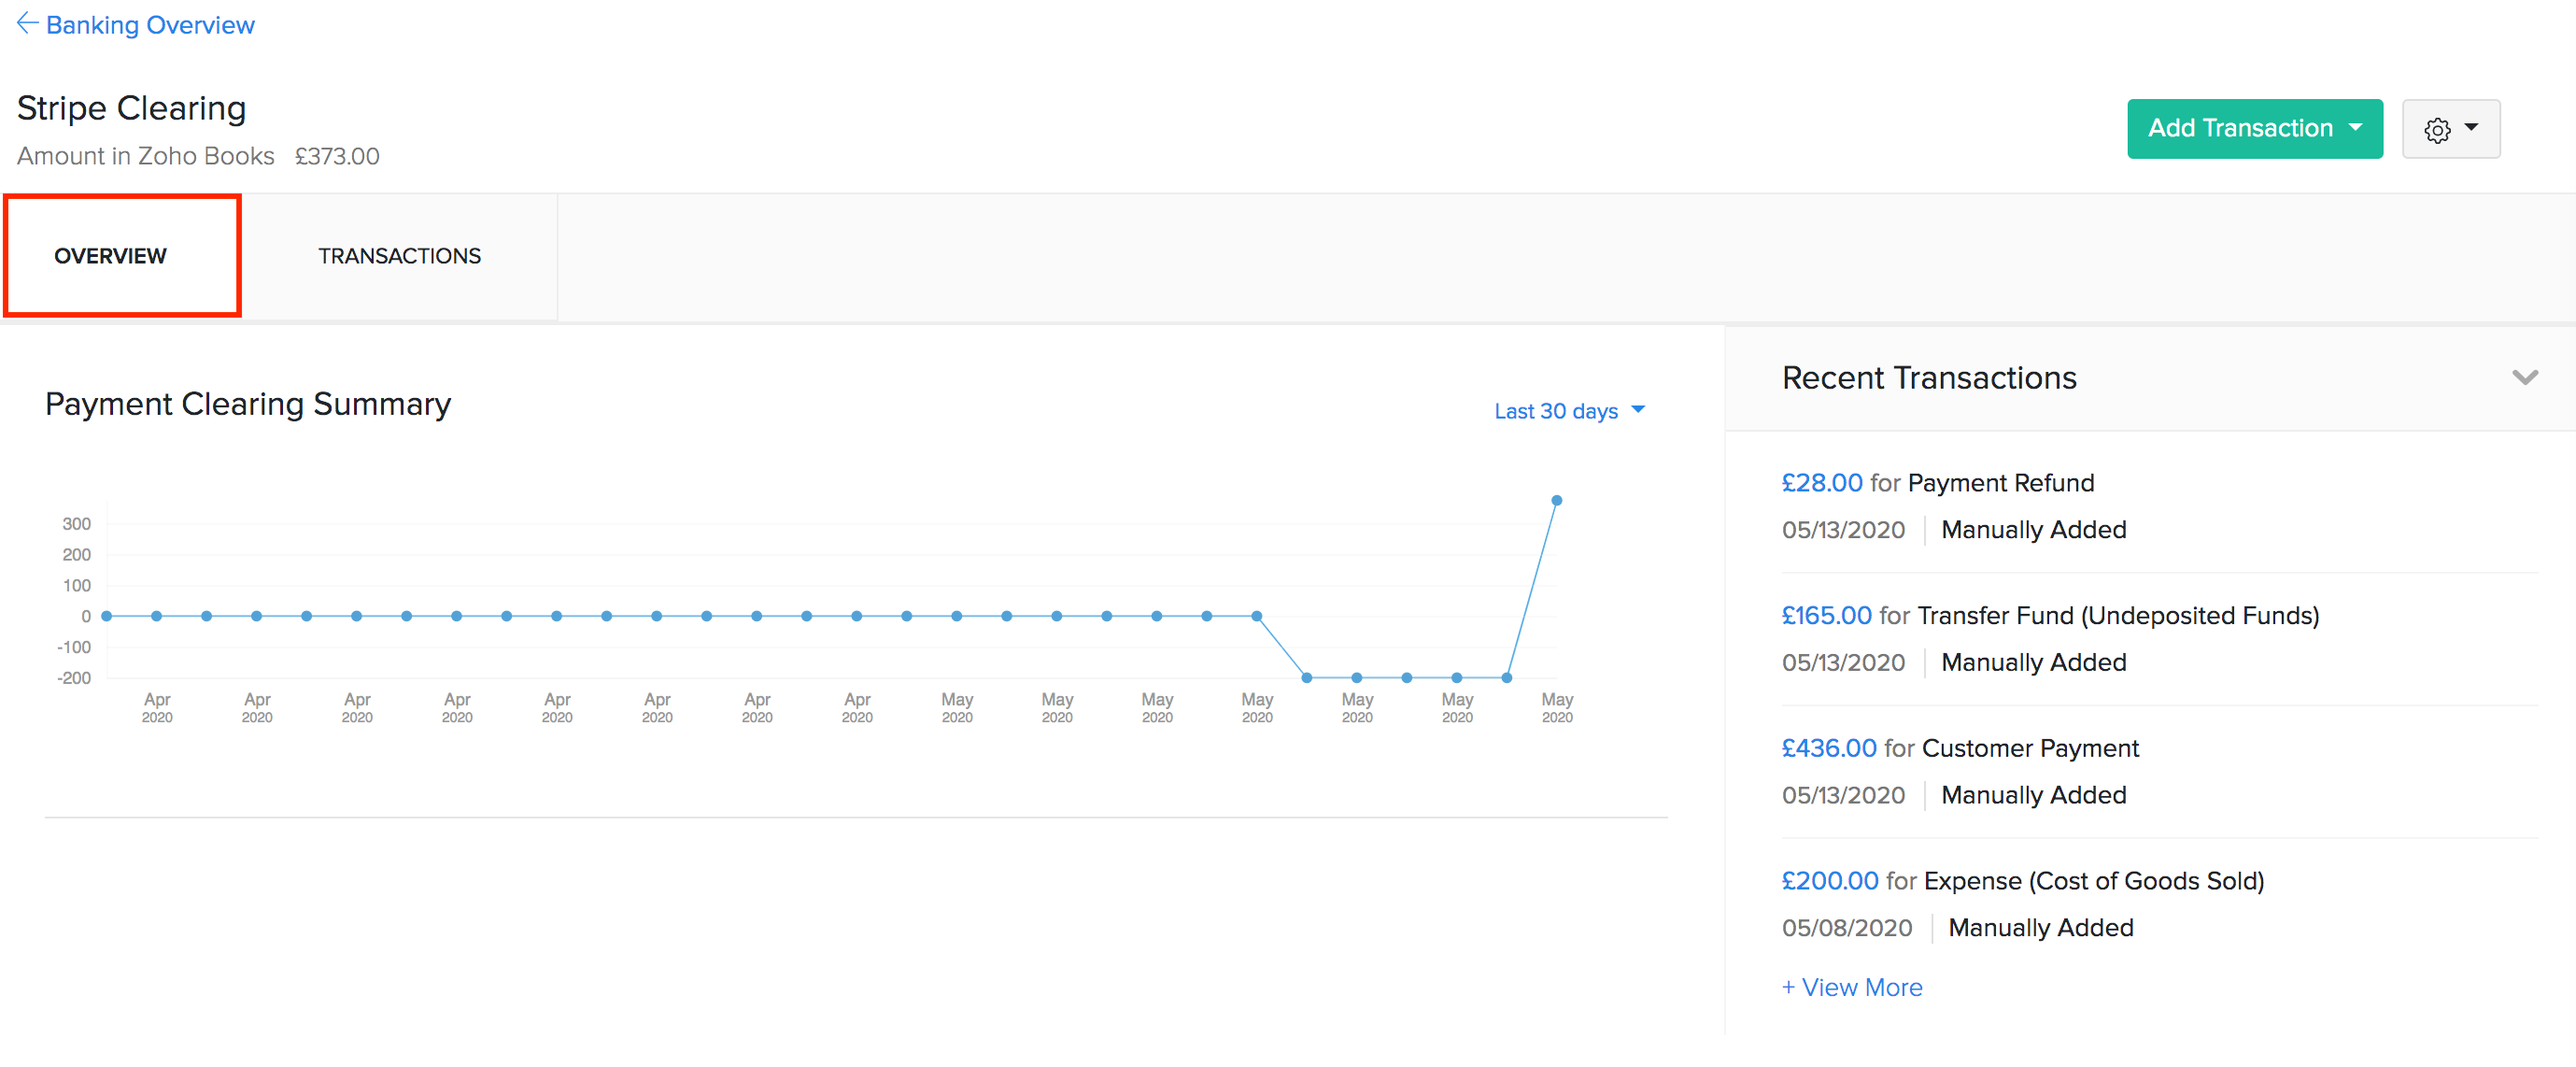The width and height of the screenshot is (2576, 1067).
Task: Click the Recent Transactions heading
Action: click(1928, 378)
